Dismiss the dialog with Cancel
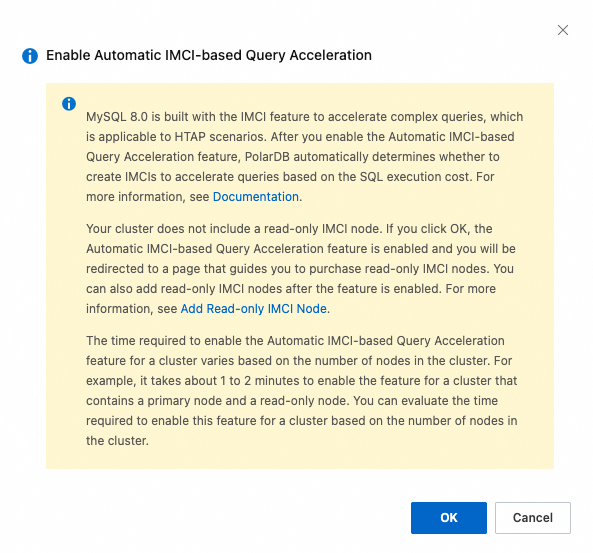Screen dimensions: 593x553 (x=532, y=517)
